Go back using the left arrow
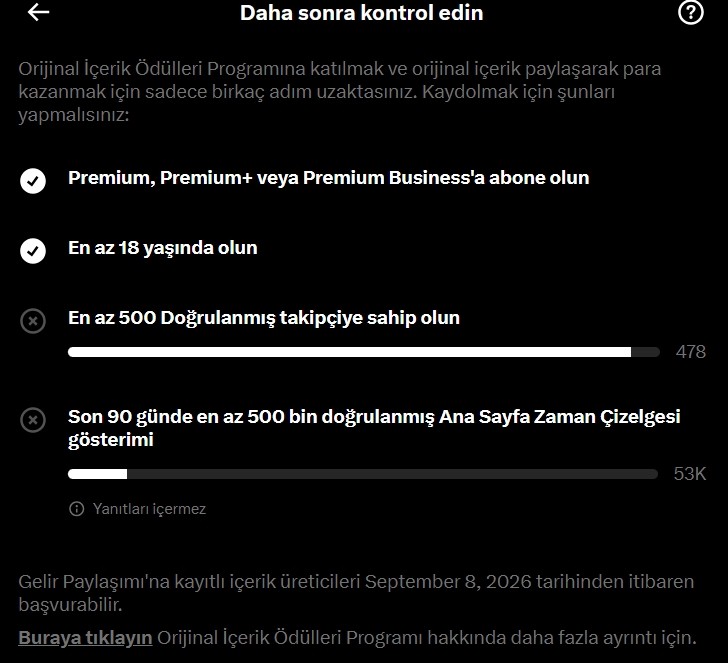The width and height of the screenshot is (728, 663). click(39, 13)
